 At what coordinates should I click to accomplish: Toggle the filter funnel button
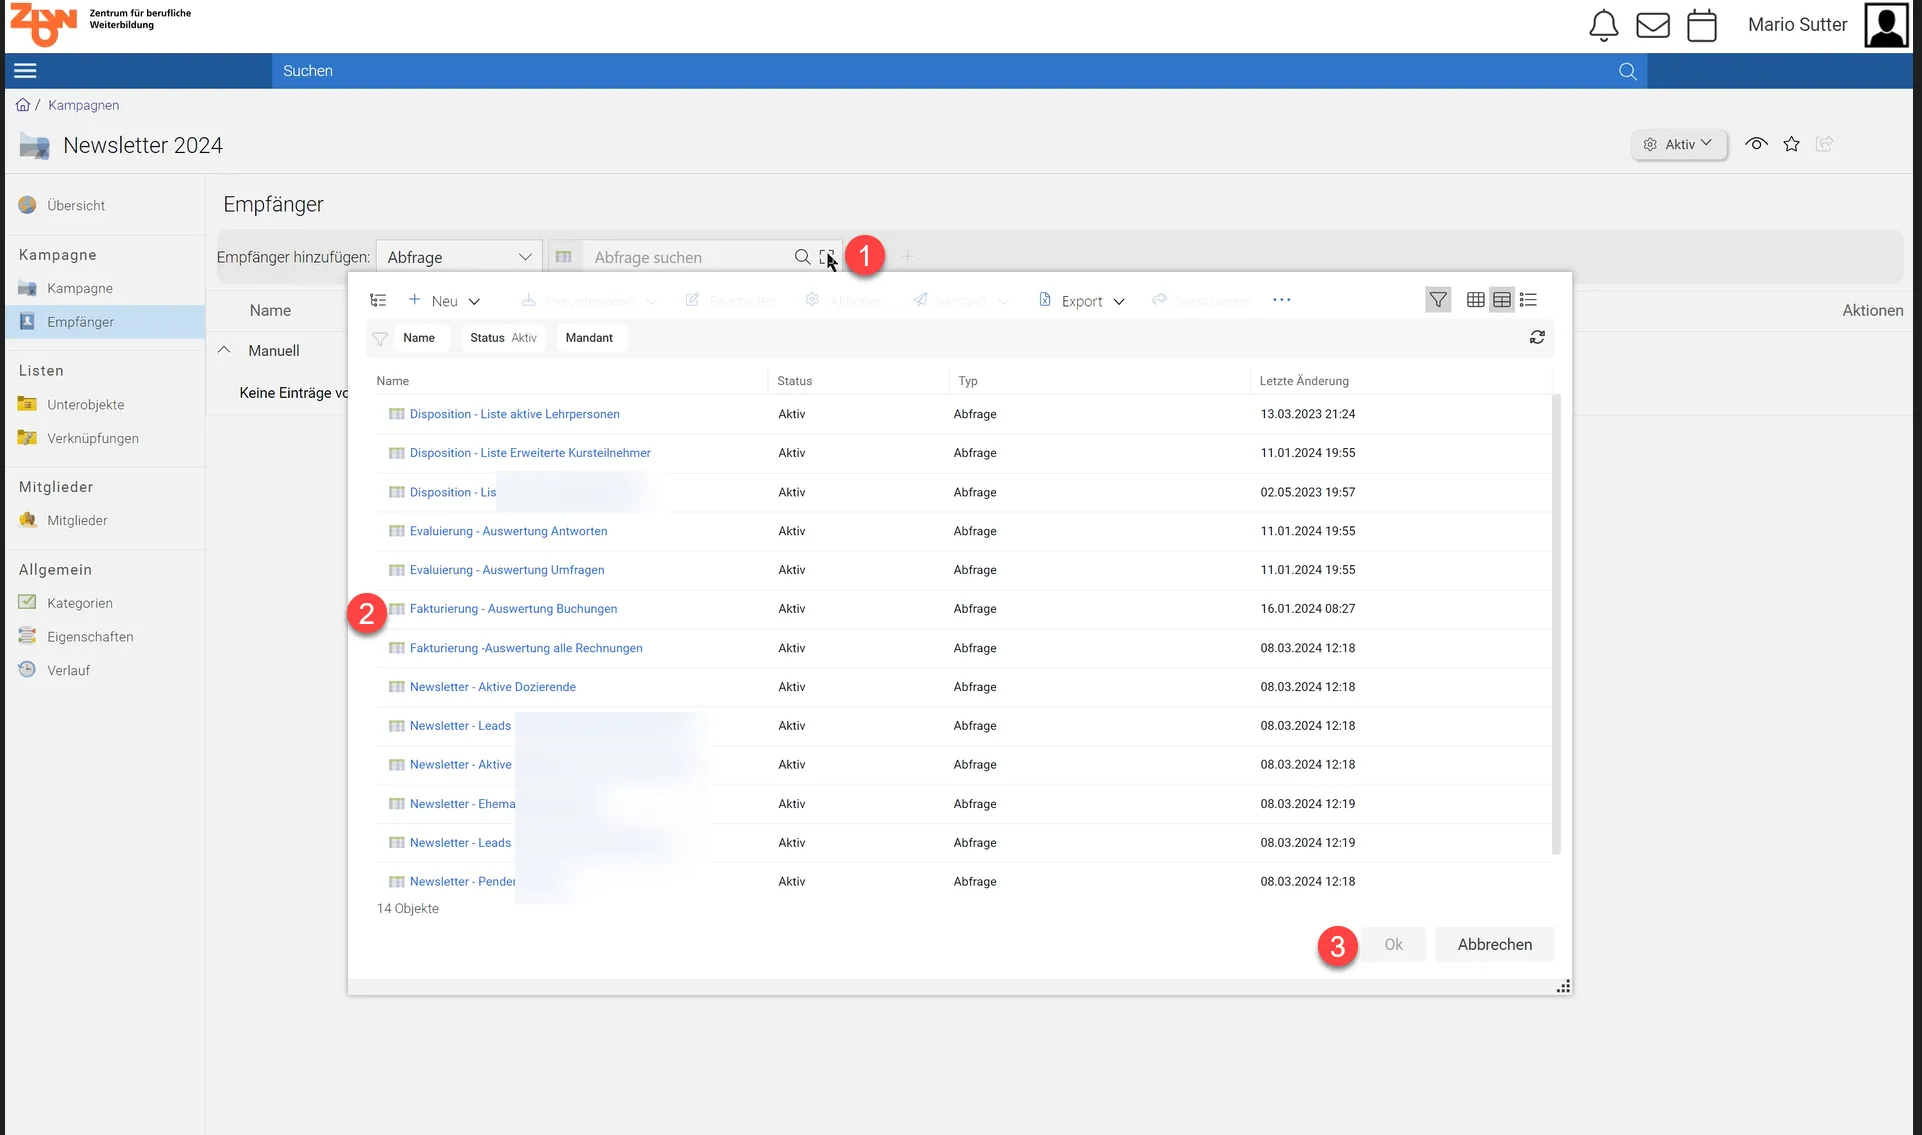point(1438,300)
